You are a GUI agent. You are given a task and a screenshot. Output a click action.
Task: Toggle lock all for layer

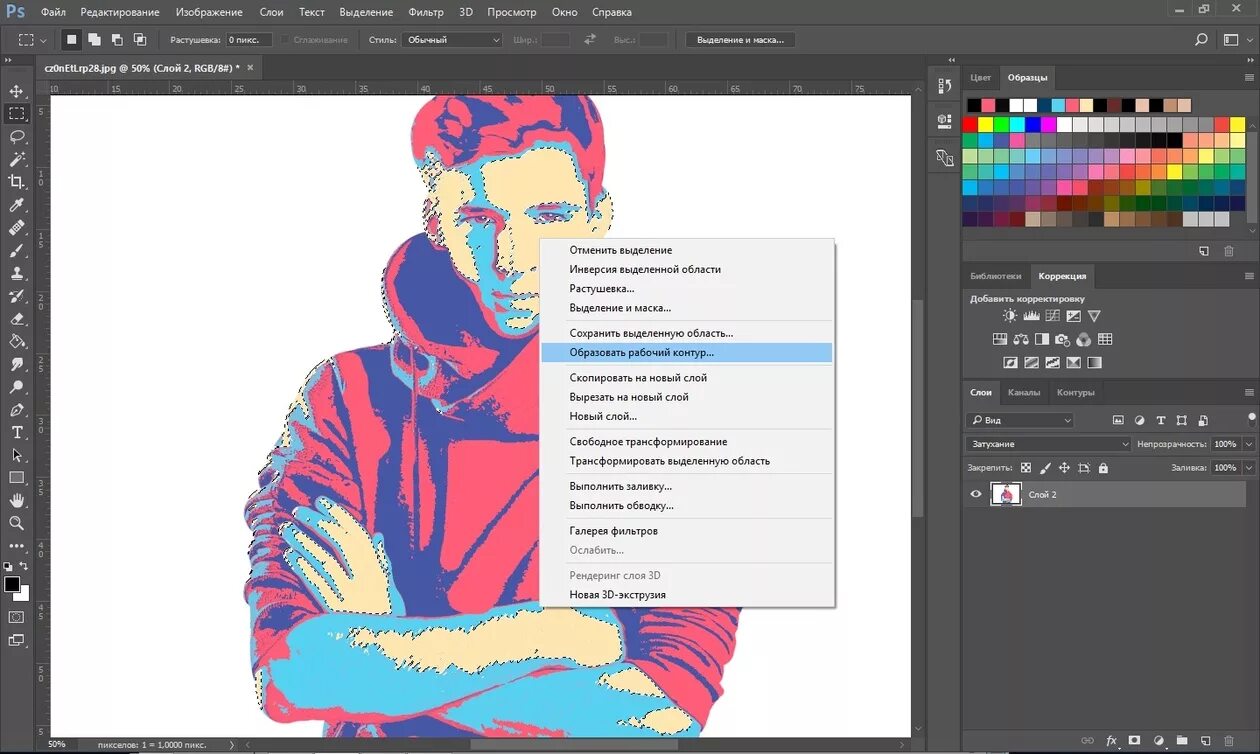tap(1103, 468)
